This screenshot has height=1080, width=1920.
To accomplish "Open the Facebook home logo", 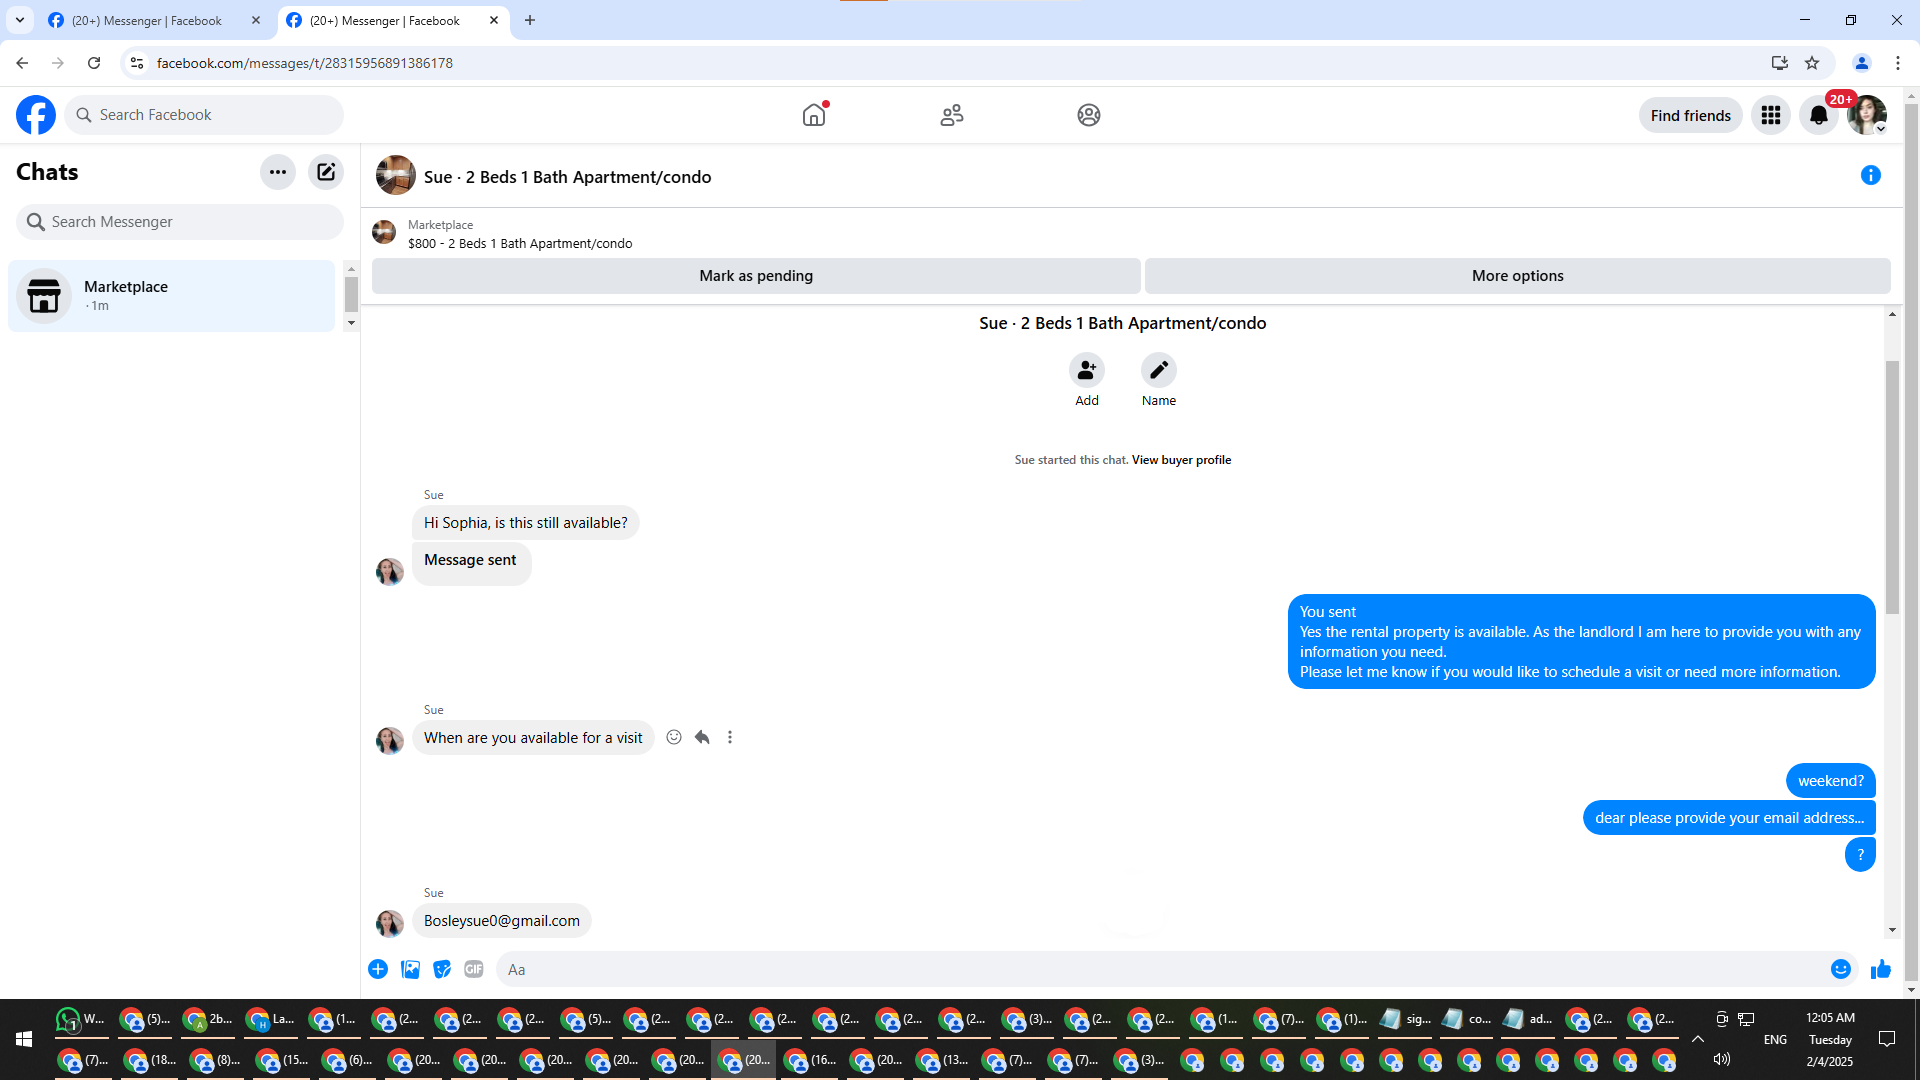I will click(x=36, y=115).
